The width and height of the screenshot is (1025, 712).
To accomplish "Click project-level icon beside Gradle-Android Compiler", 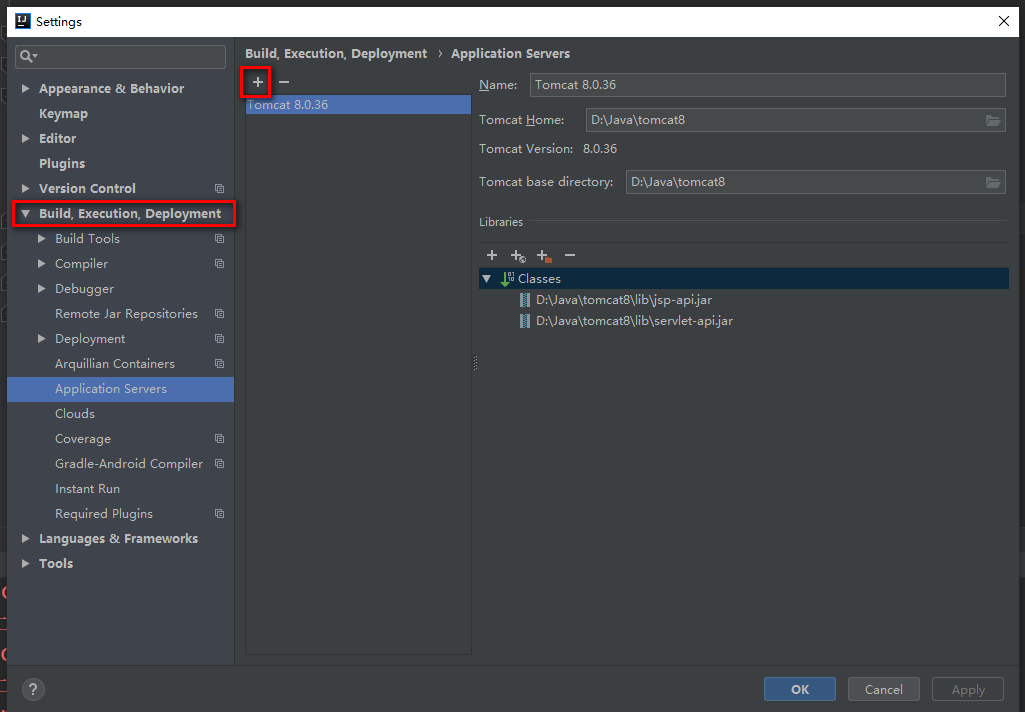I will tap(220, 464).
